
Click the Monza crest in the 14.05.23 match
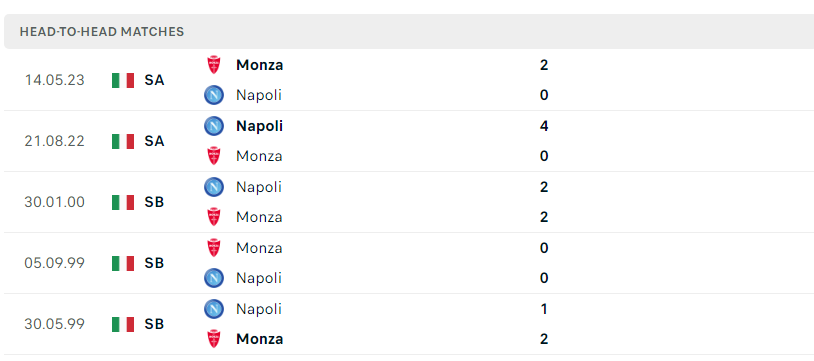[x=213, y=65]
